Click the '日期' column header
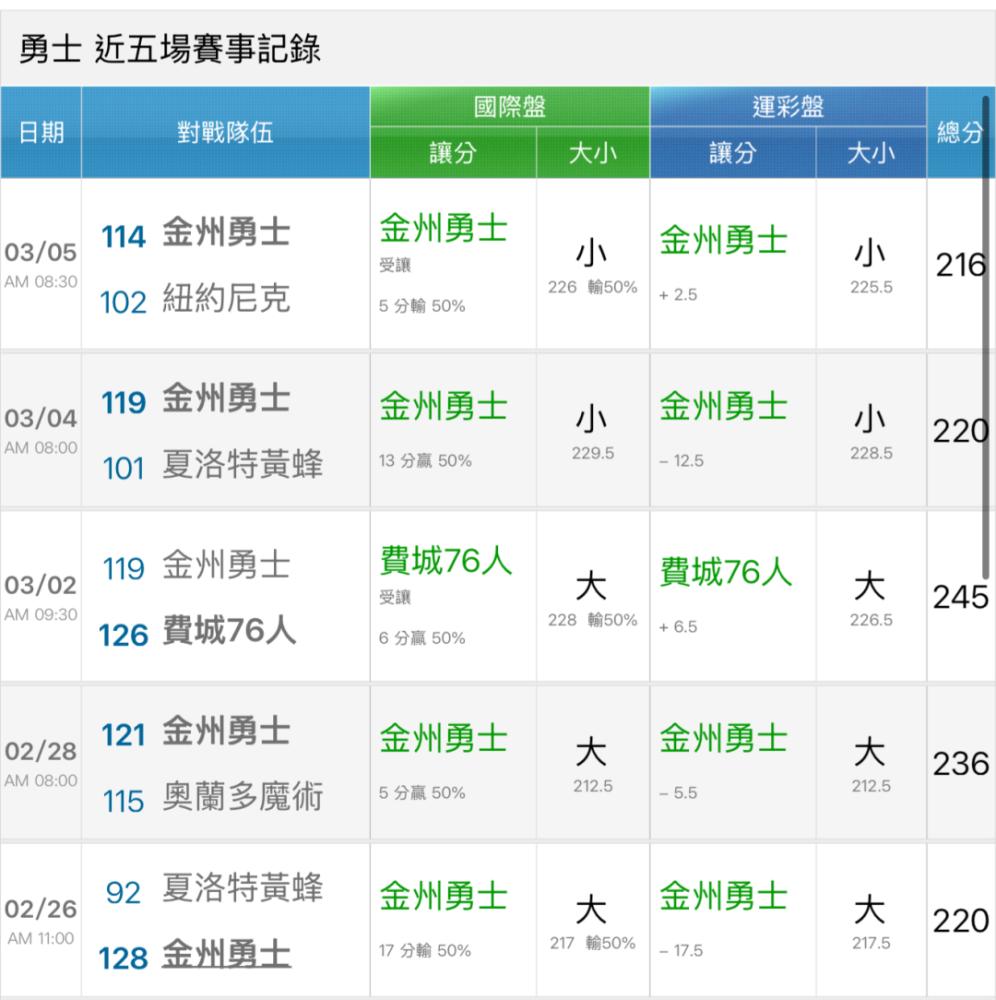 coord(41,133)
